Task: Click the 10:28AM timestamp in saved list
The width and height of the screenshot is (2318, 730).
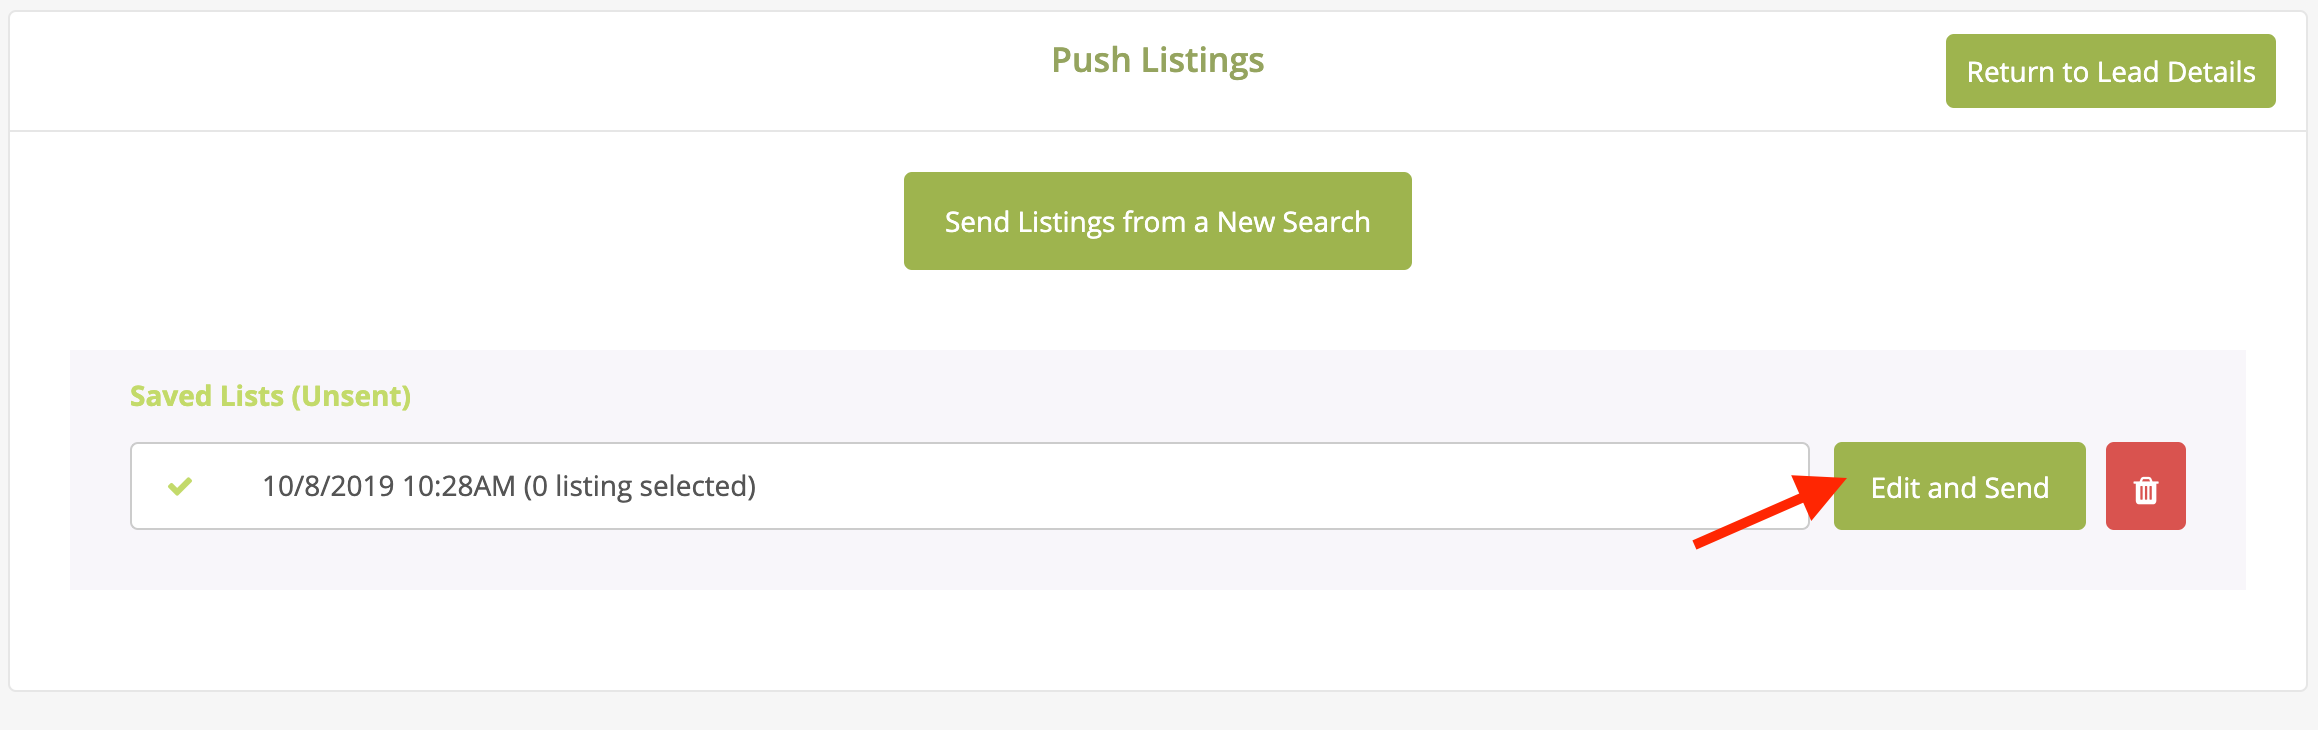Action: click(x=459, y=487)
